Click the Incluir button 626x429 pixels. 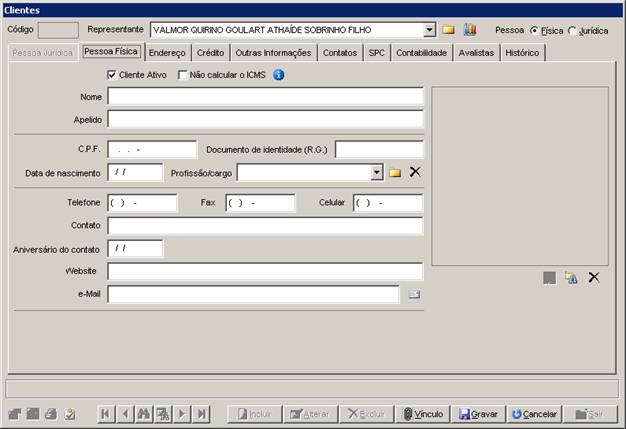pos(255,414)
